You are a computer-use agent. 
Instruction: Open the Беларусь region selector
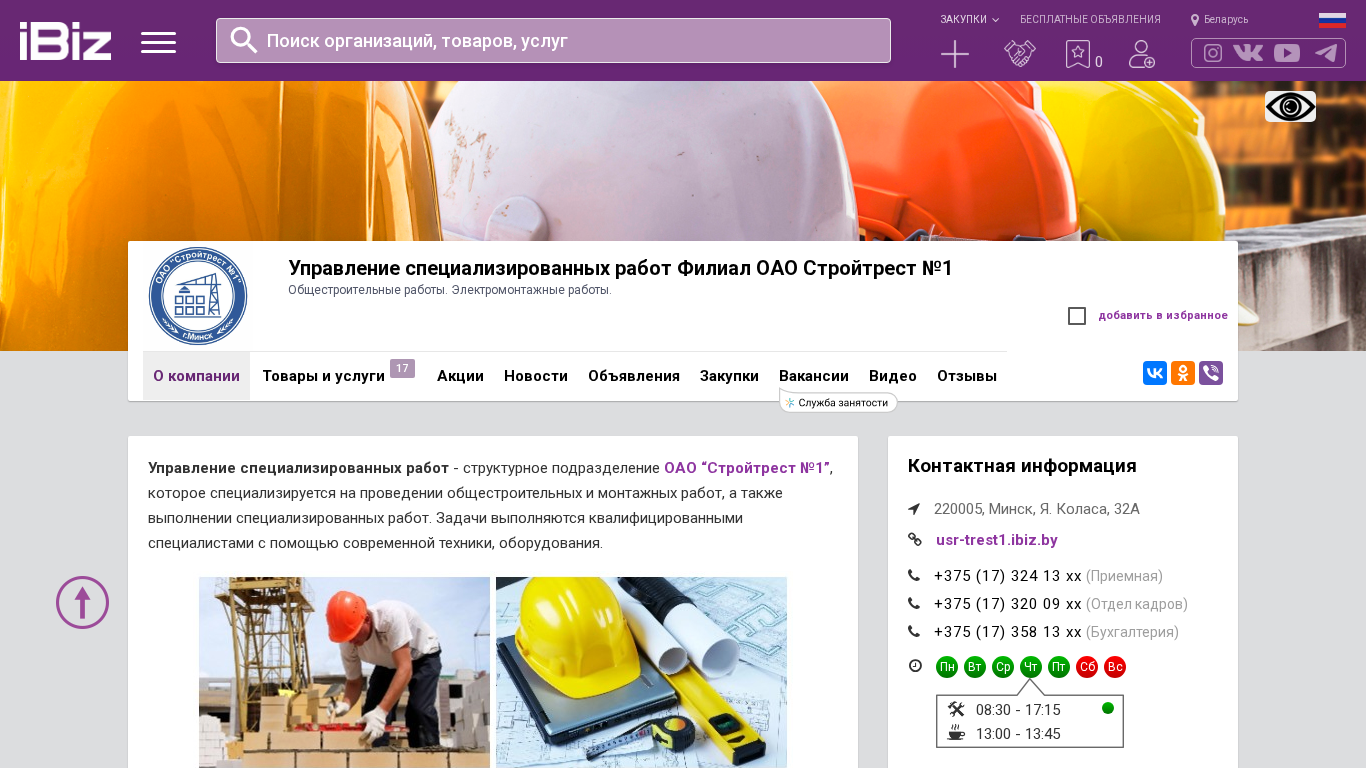[1219, 20]
